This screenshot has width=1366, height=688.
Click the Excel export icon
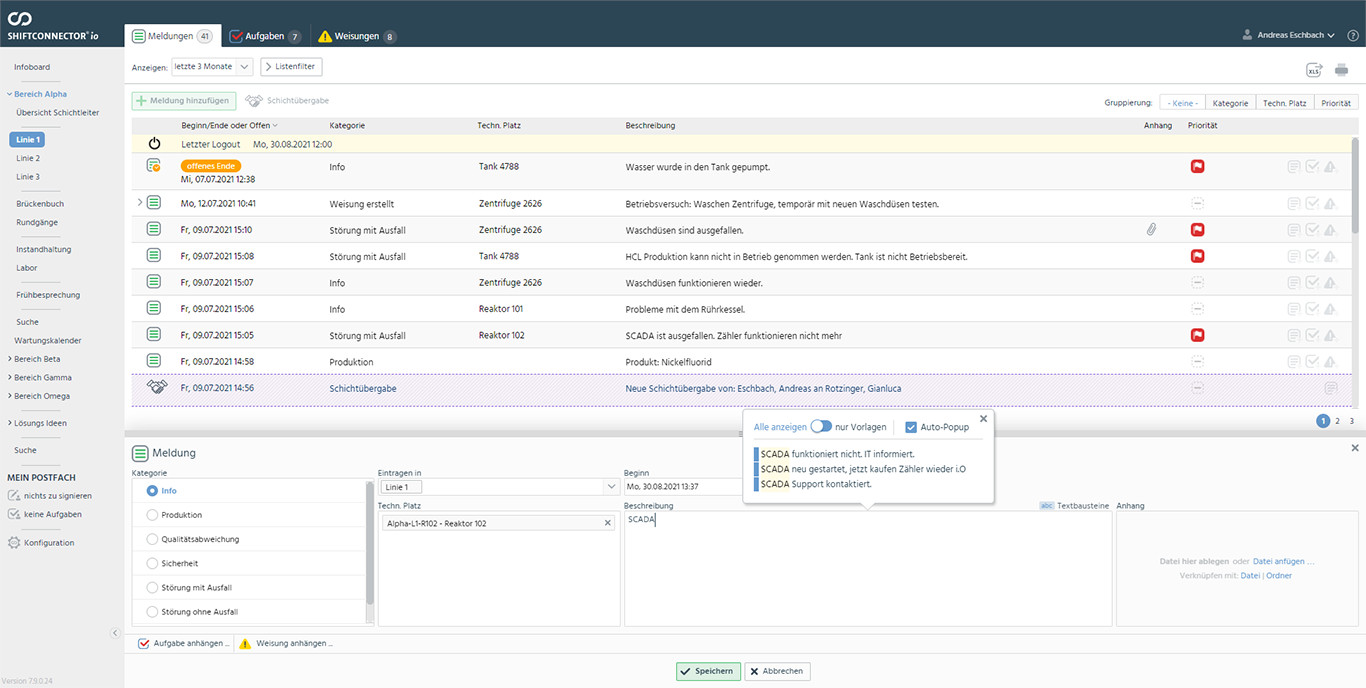pyautogui.click(x=1314, y=70)
